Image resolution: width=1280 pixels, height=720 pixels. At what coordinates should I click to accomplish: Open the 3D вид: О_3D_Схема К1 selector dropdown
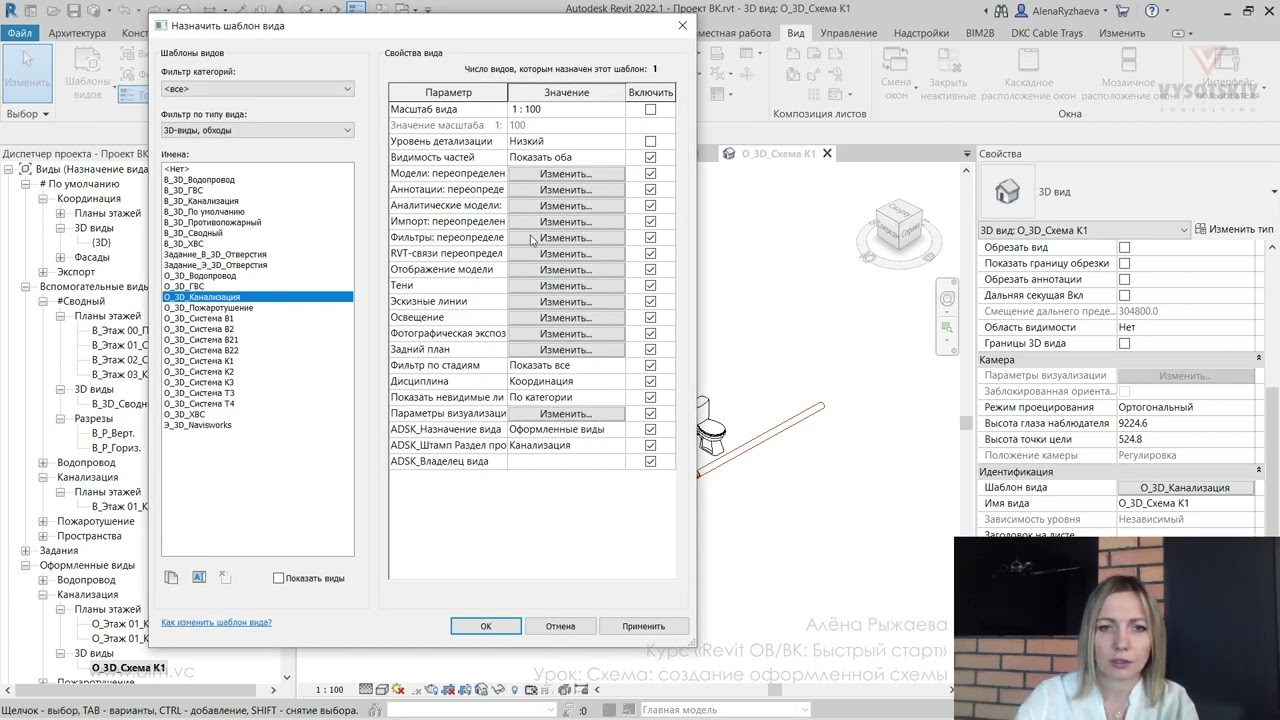click(1084, 230)
